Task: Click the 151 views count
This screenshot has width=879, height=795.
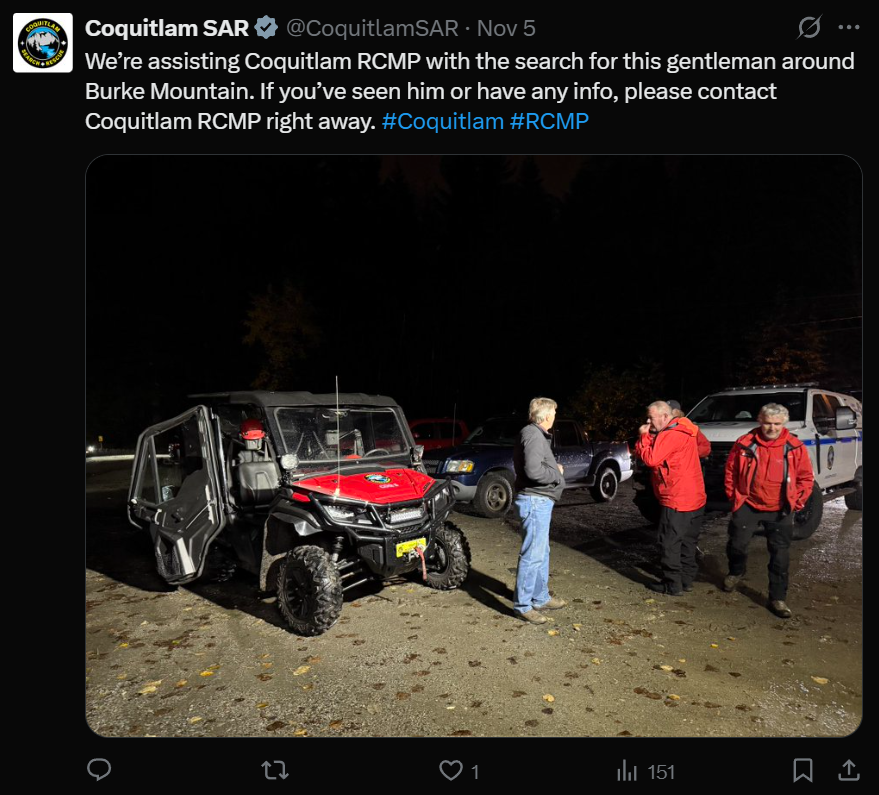Action: (x=661, y=771)
